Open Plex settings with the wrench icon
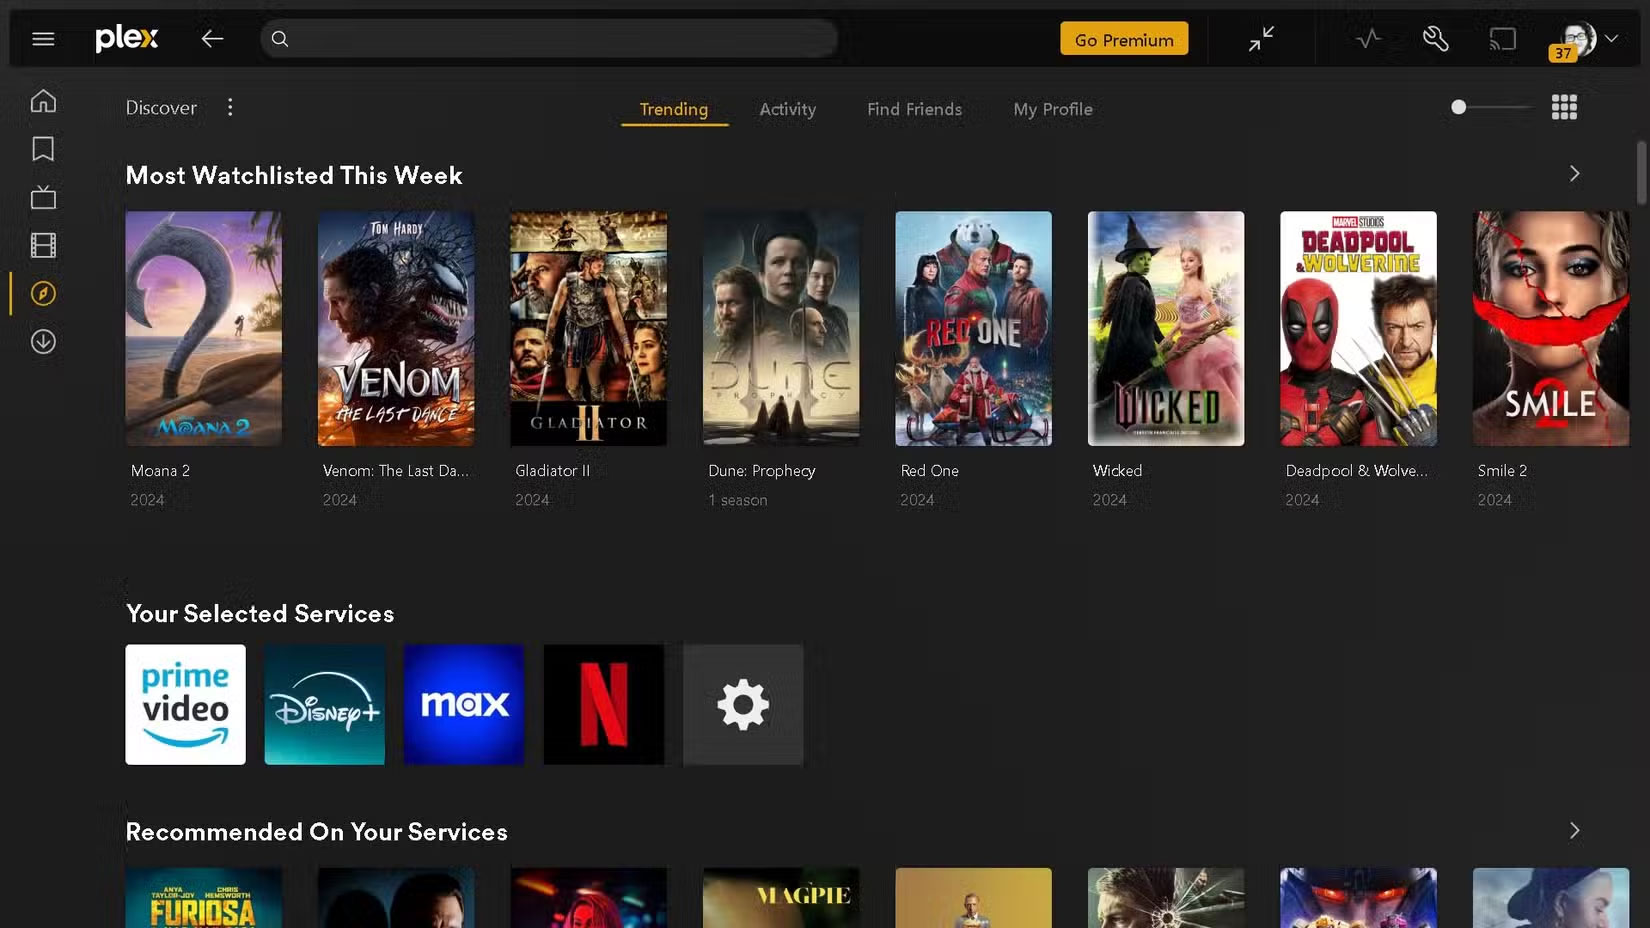 point(1435,39)
